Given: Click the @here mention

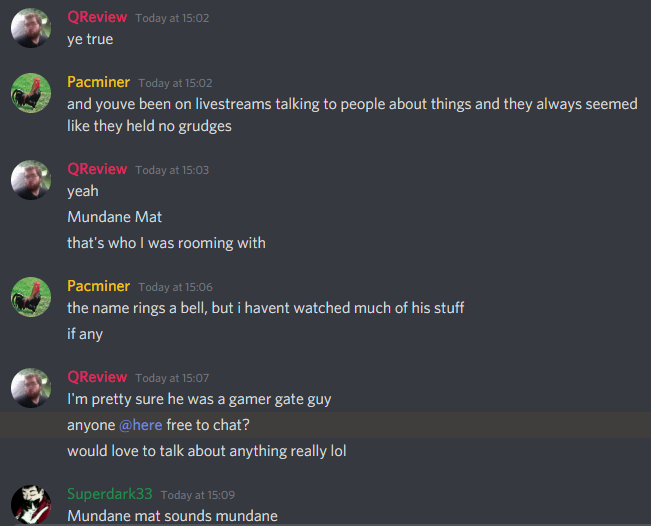Looking at the screenshot, I should coord(140,425).
